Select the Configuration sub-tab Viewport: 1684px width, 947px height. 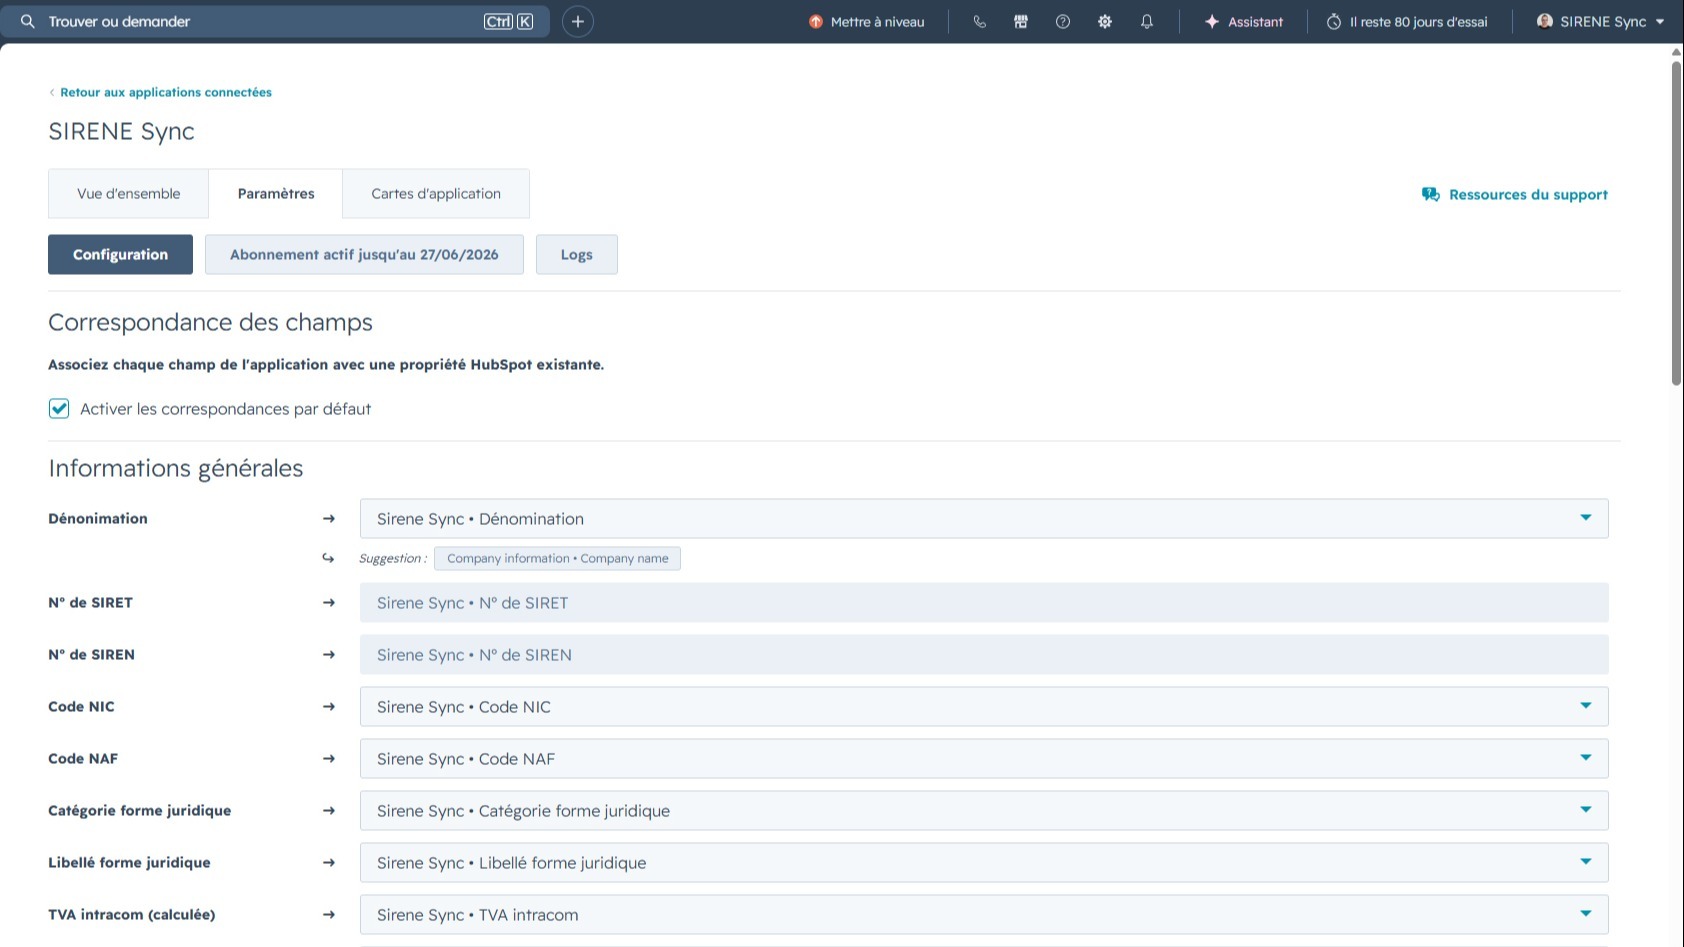pyautogui.click(x=120, y=254)
